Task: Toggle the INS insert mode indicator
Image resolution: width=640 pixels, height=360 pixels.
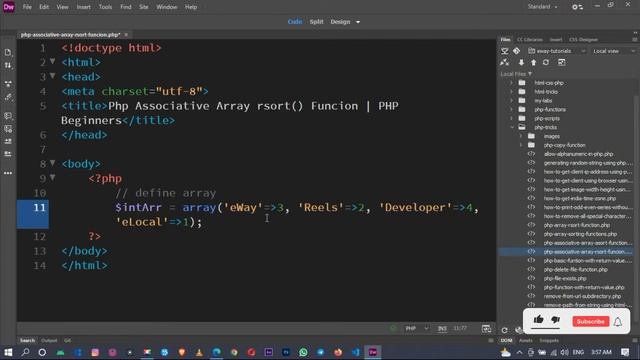Action: tap(442, 329)
